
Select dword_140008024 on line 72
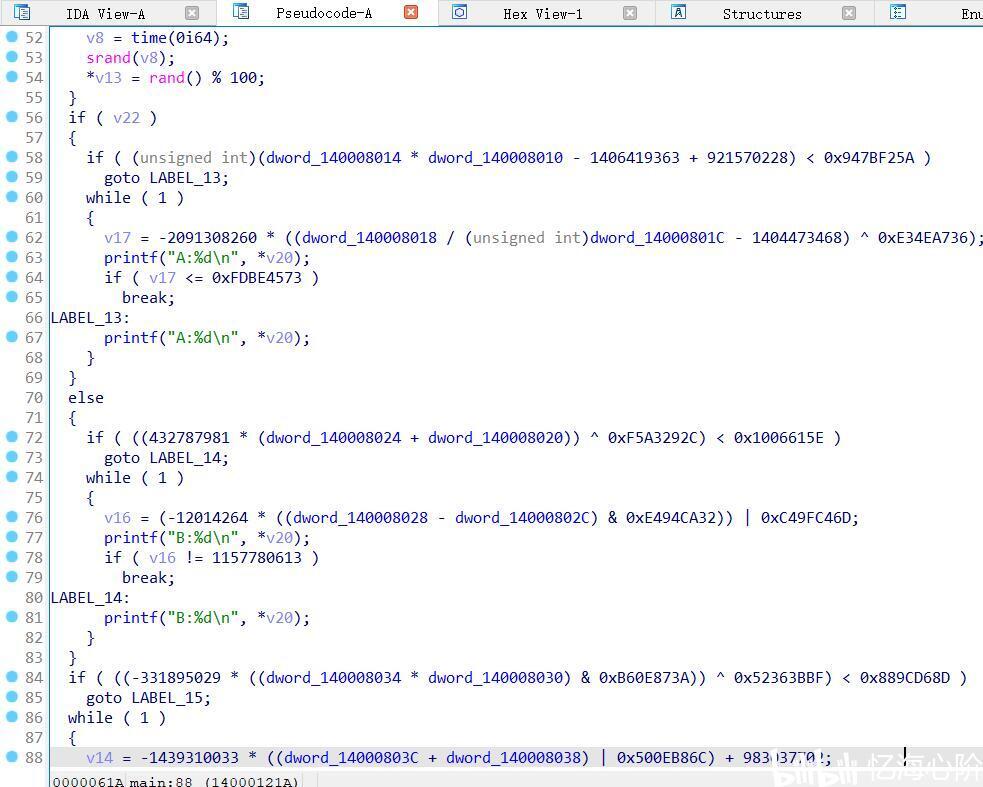pyautogui.click(x=334, y=438)
